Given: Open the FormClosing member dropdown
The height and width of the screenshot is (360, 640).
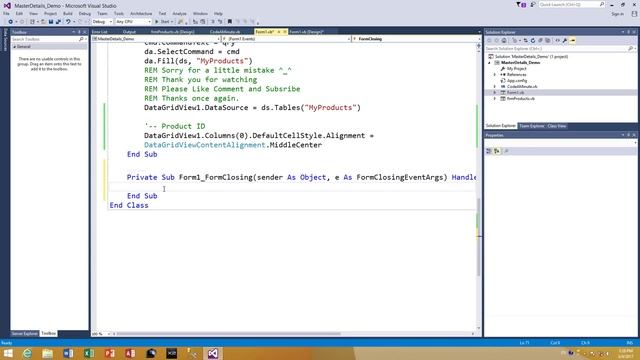Looking at the screenshot, I should coord(416,39).
